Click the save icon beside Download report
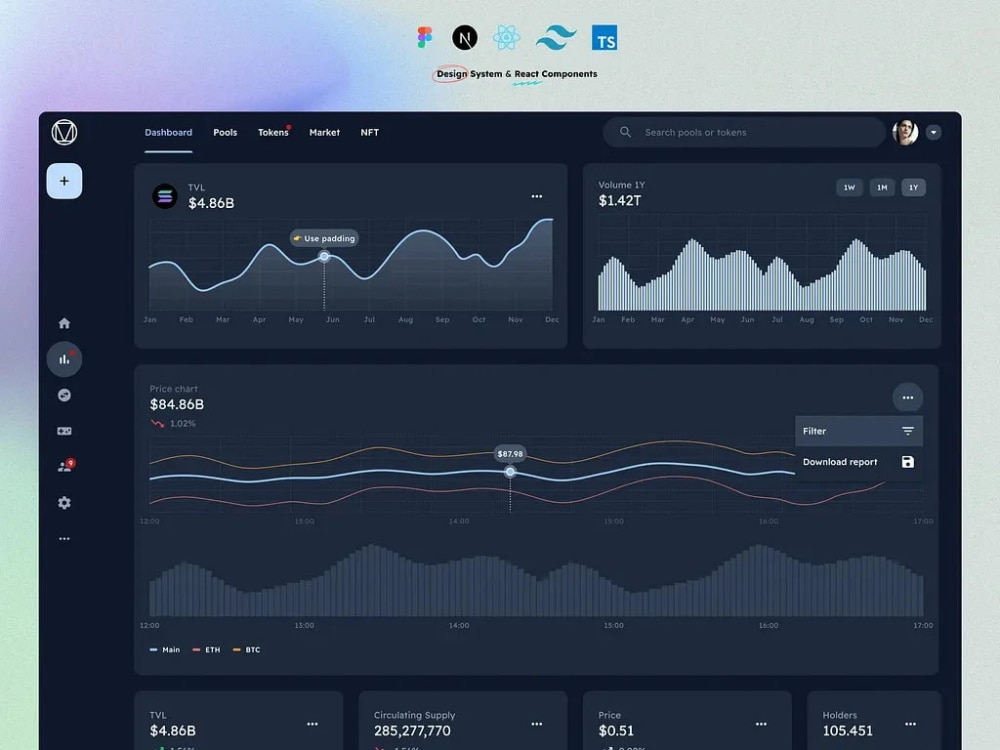 908,462
